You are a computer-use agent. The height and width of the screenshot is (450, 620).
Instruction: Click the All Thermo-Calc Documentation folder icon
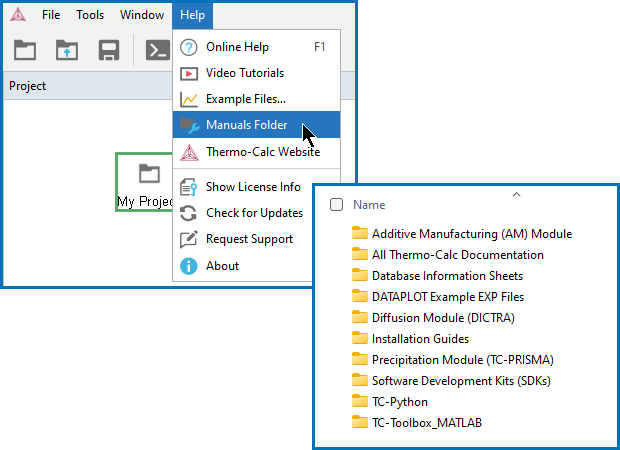tap(360, 254)
